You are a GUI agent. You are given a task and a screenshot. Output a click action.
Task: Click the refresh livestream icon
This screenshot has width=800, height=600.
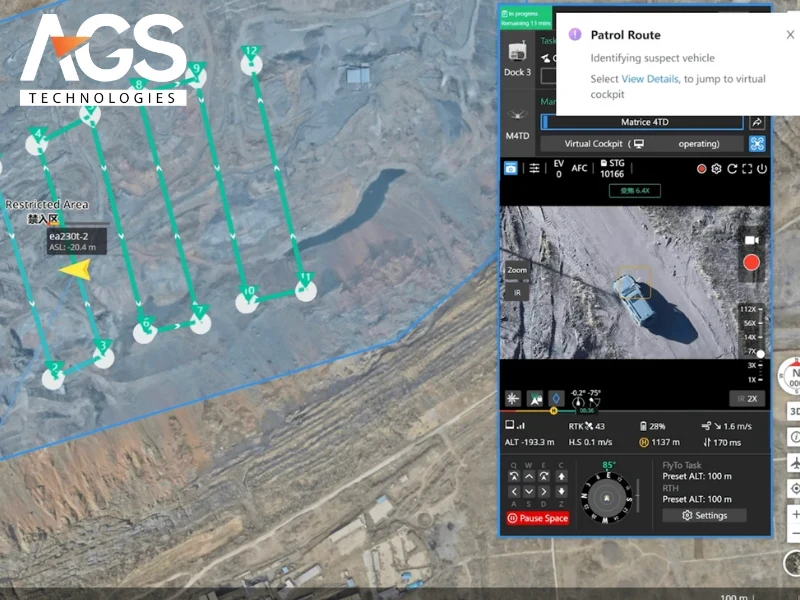pyautogui.click(x=732, y=169)
